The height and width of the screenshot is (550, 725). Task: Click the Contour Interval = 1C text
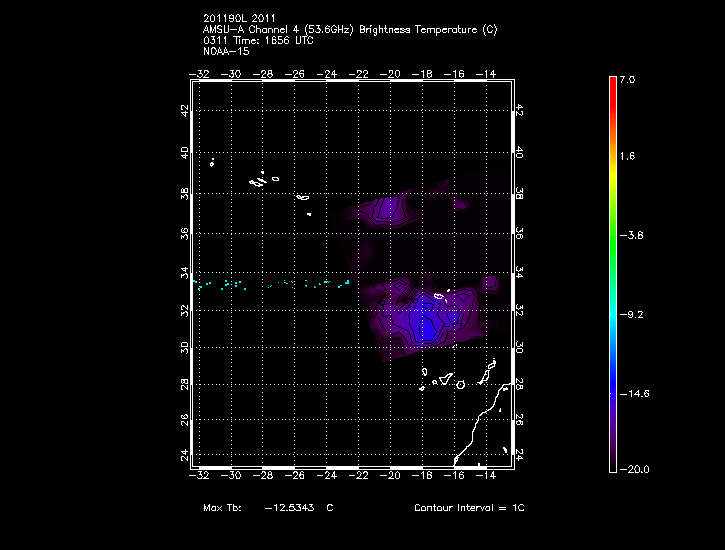pos(469,508)
